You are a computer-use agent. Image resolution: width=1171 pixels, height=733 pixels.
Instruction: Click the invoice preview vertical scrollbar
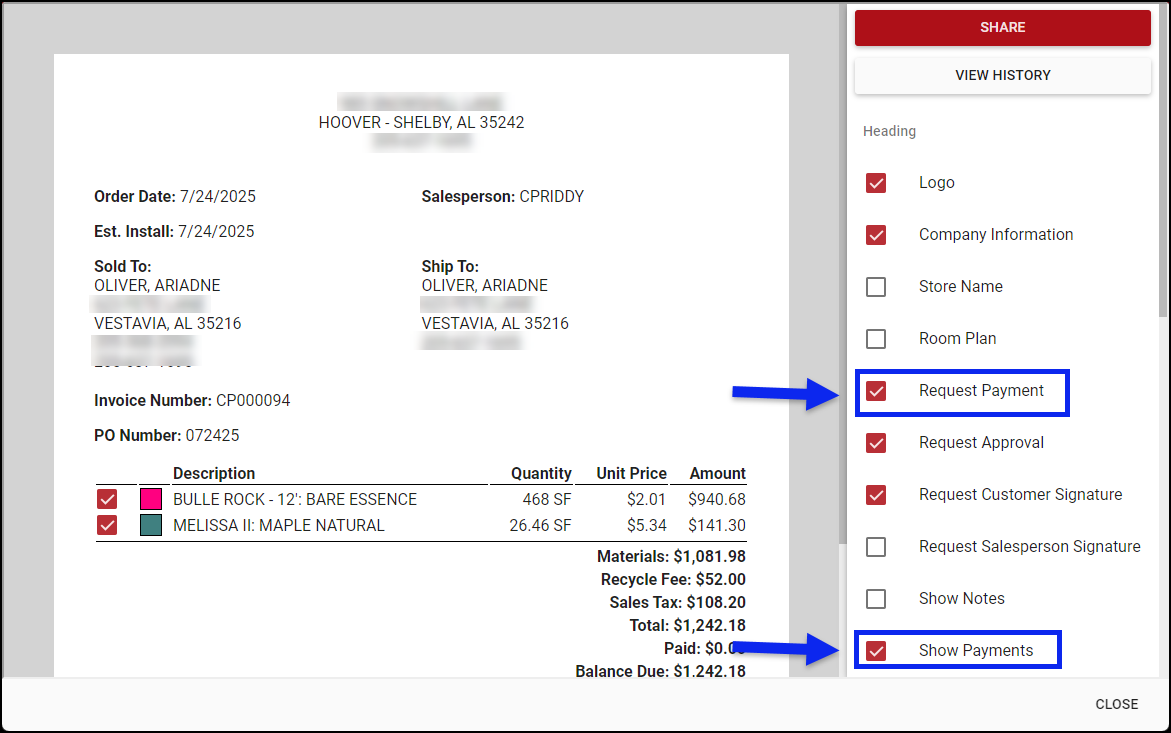[x=842, y=276]
